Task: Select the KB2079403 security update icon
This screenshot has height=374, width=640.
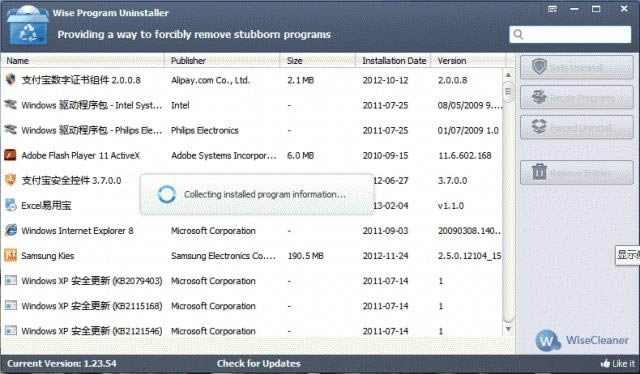Action: [x=11, y=280]
